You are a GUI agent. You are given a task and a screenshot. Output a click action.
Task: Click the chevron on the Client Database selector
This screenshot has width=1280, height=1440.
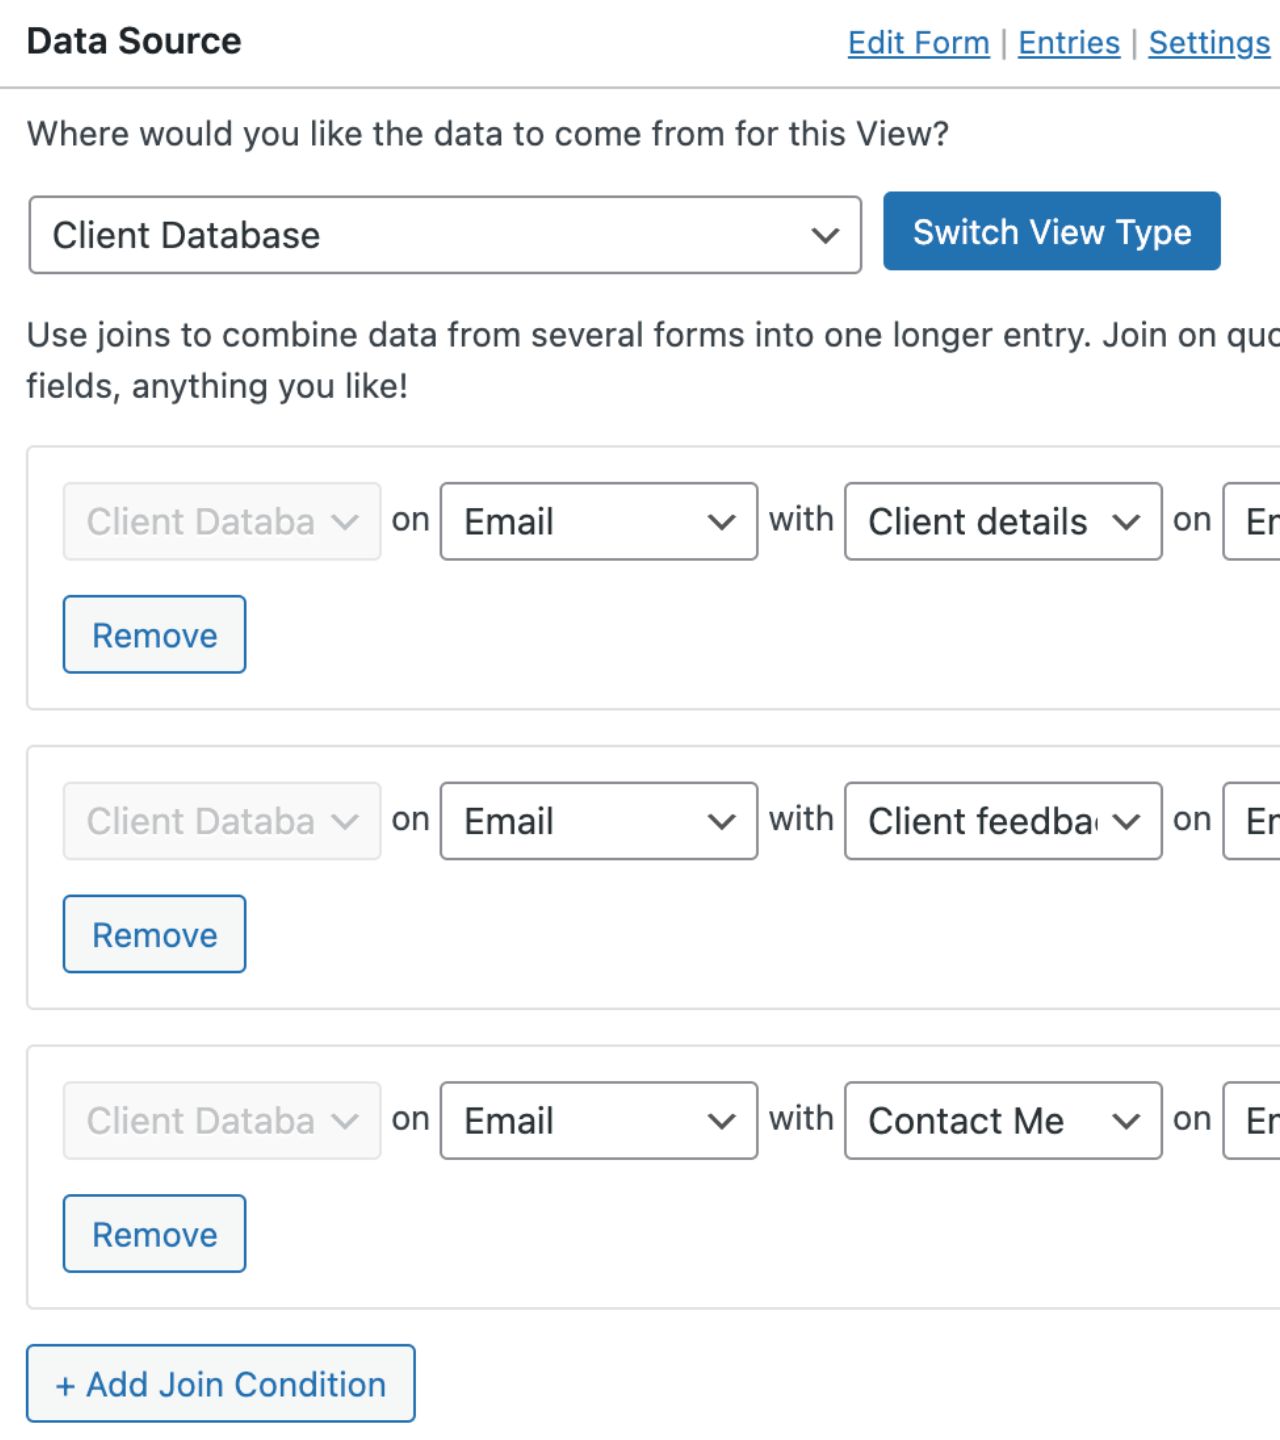[x=824, y=235]
